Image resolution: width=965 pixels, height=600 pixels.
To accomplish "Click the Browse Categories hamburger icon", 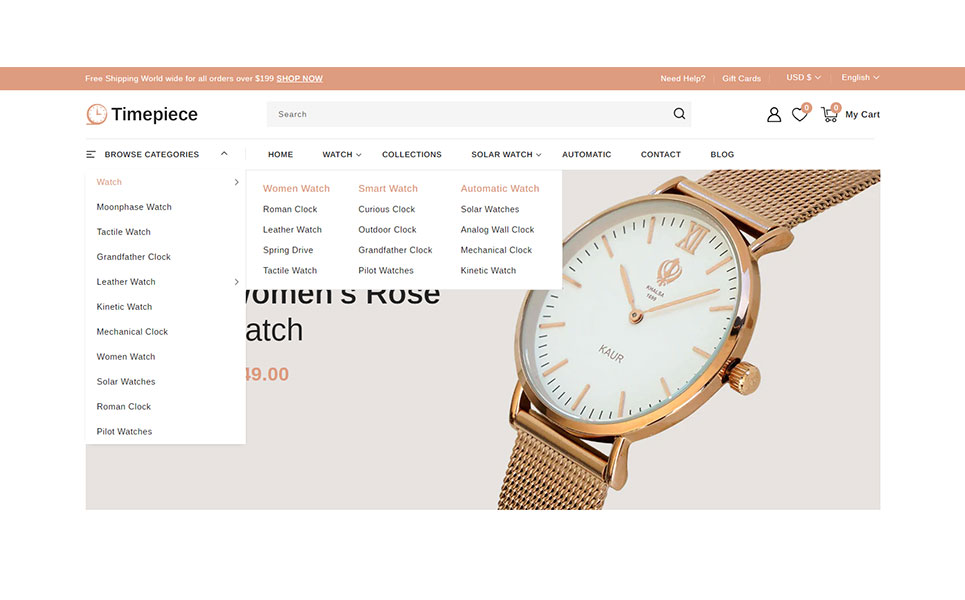I will (91, 155).
